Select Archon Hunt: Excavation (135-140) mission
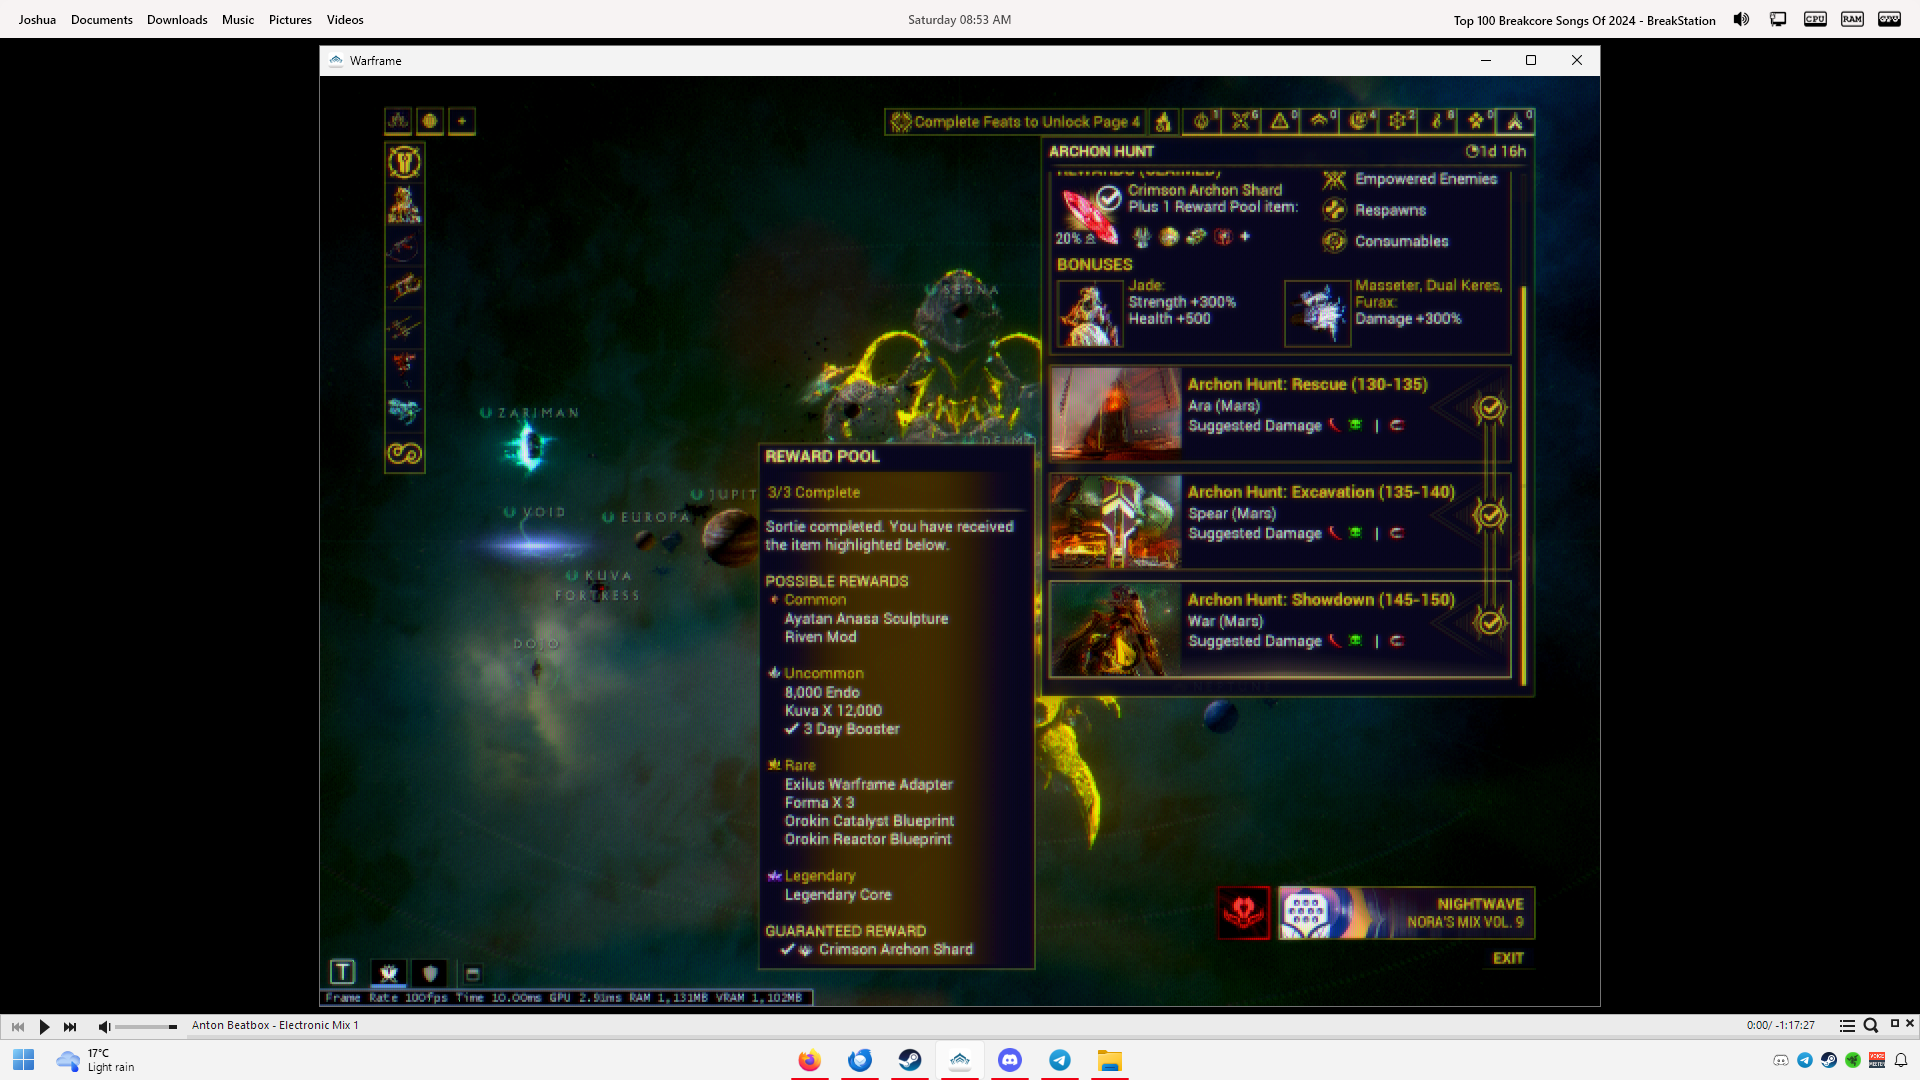Image resolution: width=1920 pixels, height=1080 pixels. (1280, 520)
